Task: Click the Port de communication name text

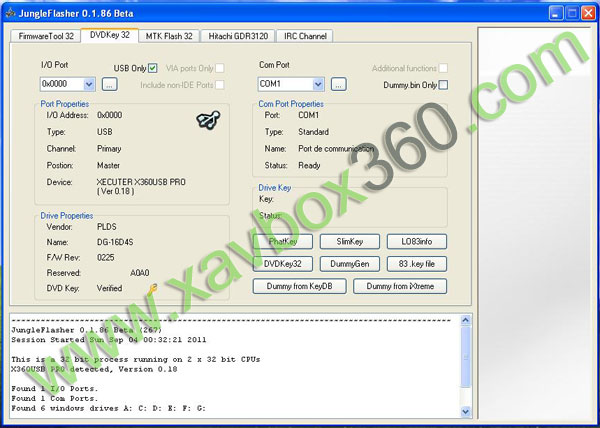Action: (336, 149)
